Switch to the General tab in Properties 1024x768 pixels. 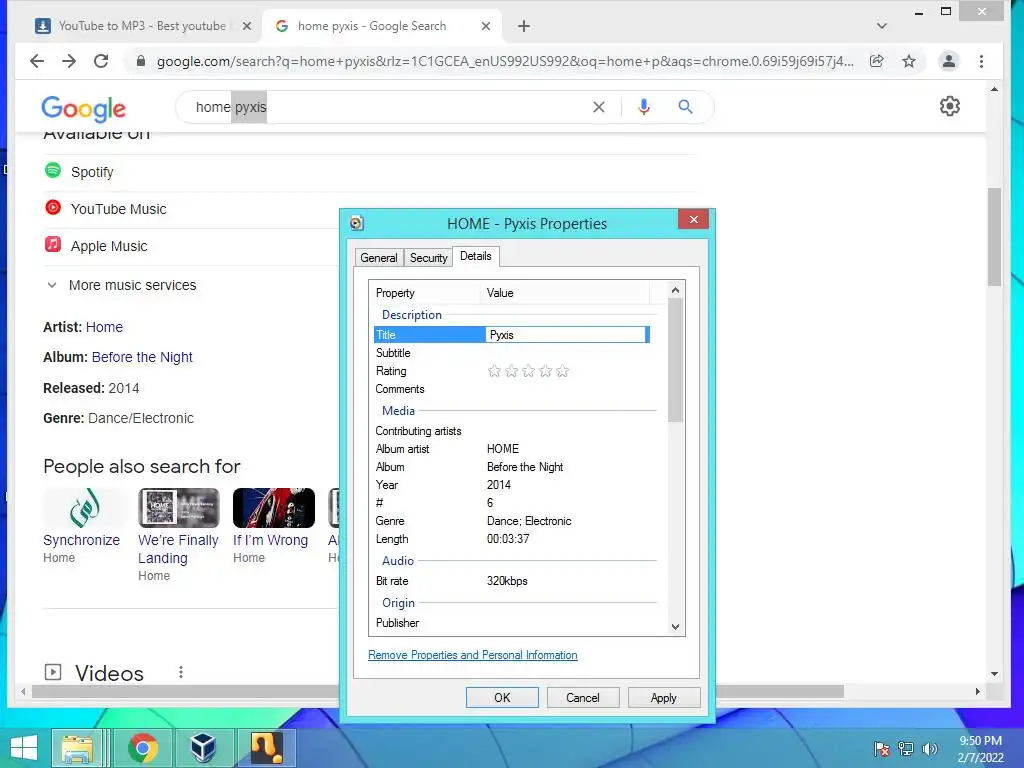tap(379, 258)
